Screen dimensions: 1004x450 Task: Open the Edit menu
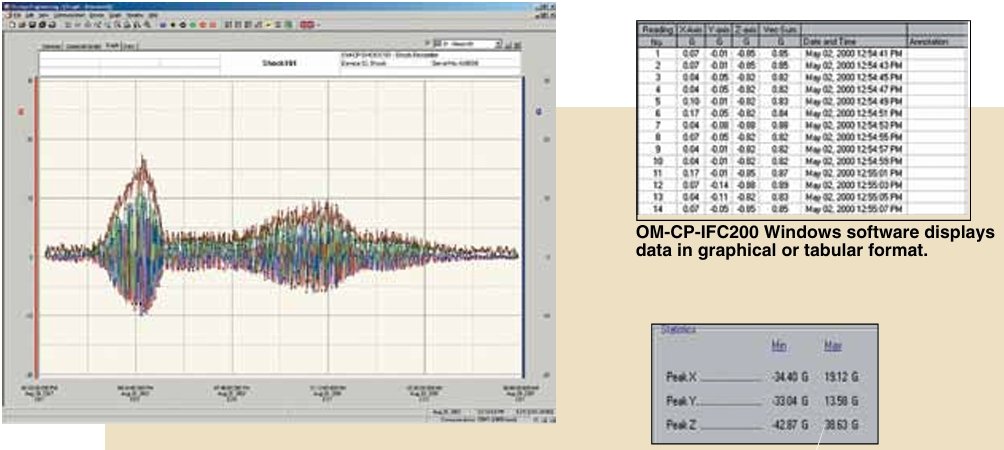(x=29, y=15)
